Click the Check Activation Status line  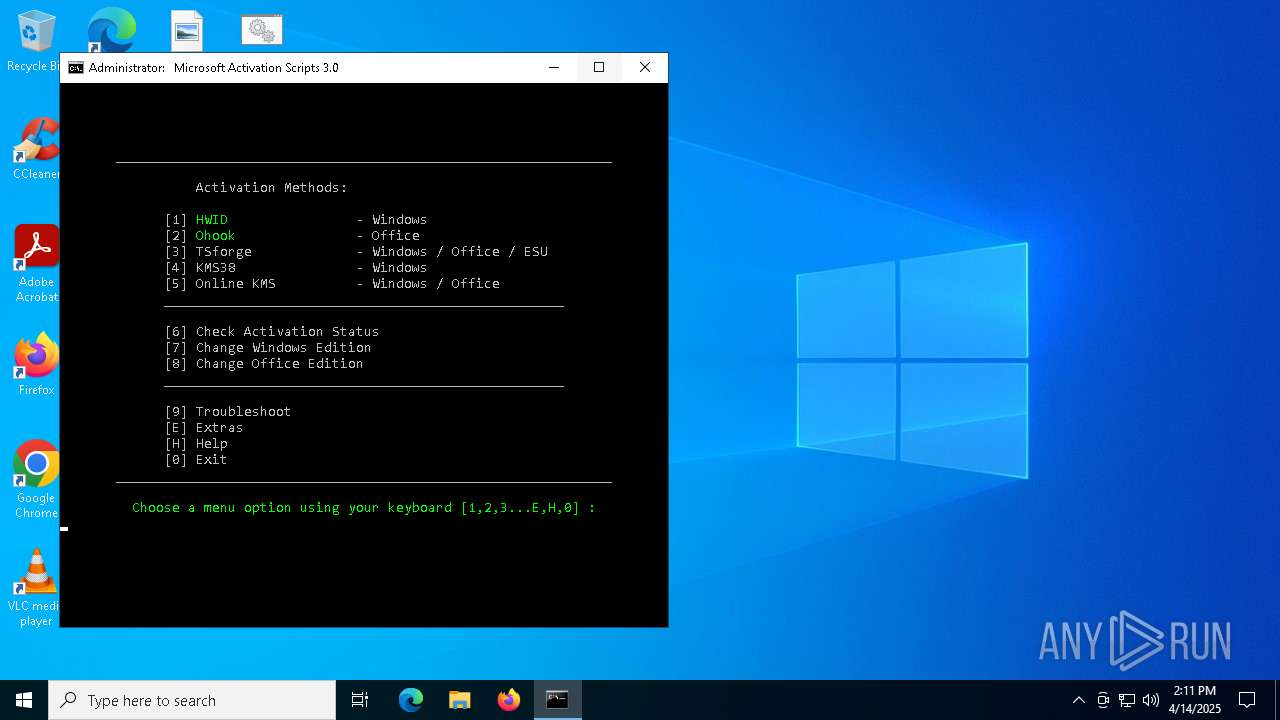coord(272,332)
